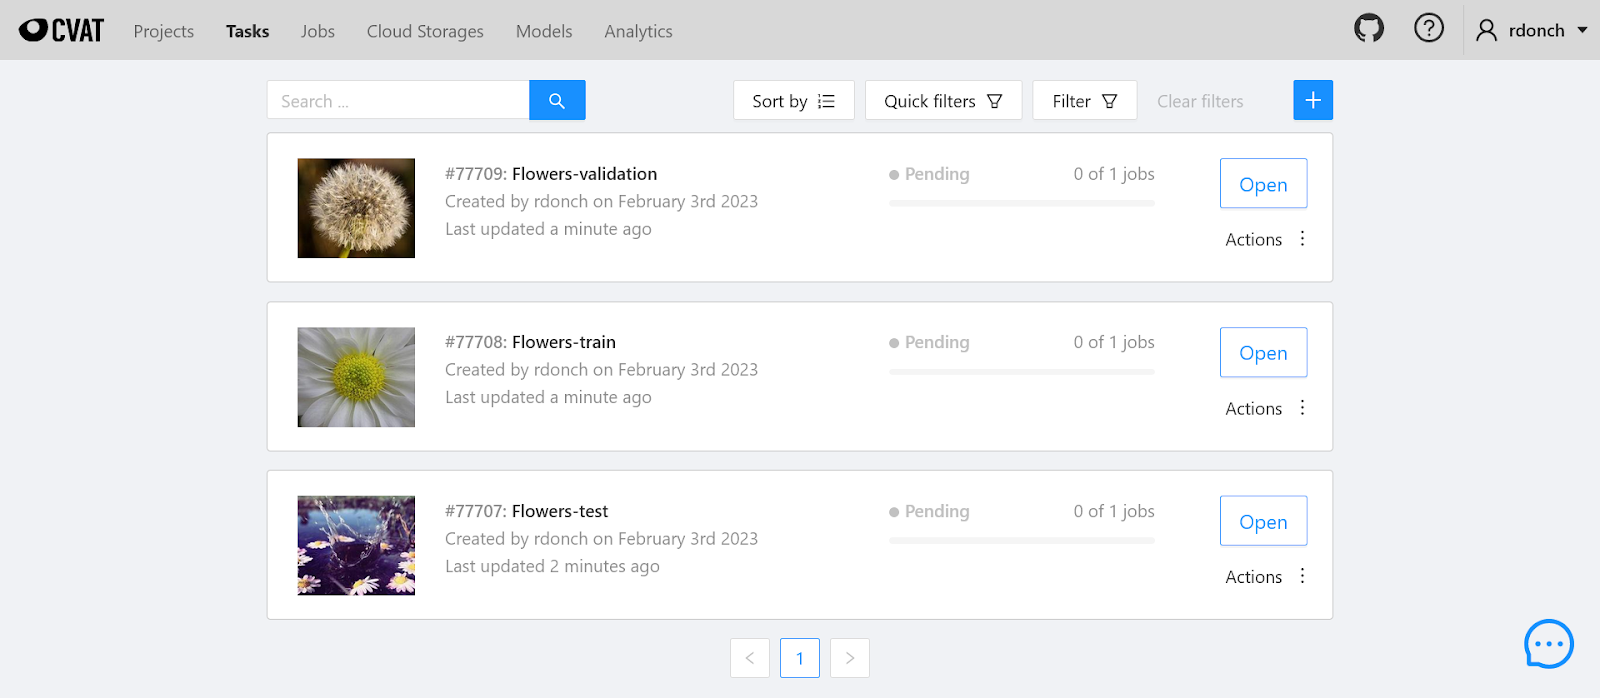Open Actions menu for Flowers-train
The width and height of the screenshot is (1600, 698).
(x=1266, y=408)
